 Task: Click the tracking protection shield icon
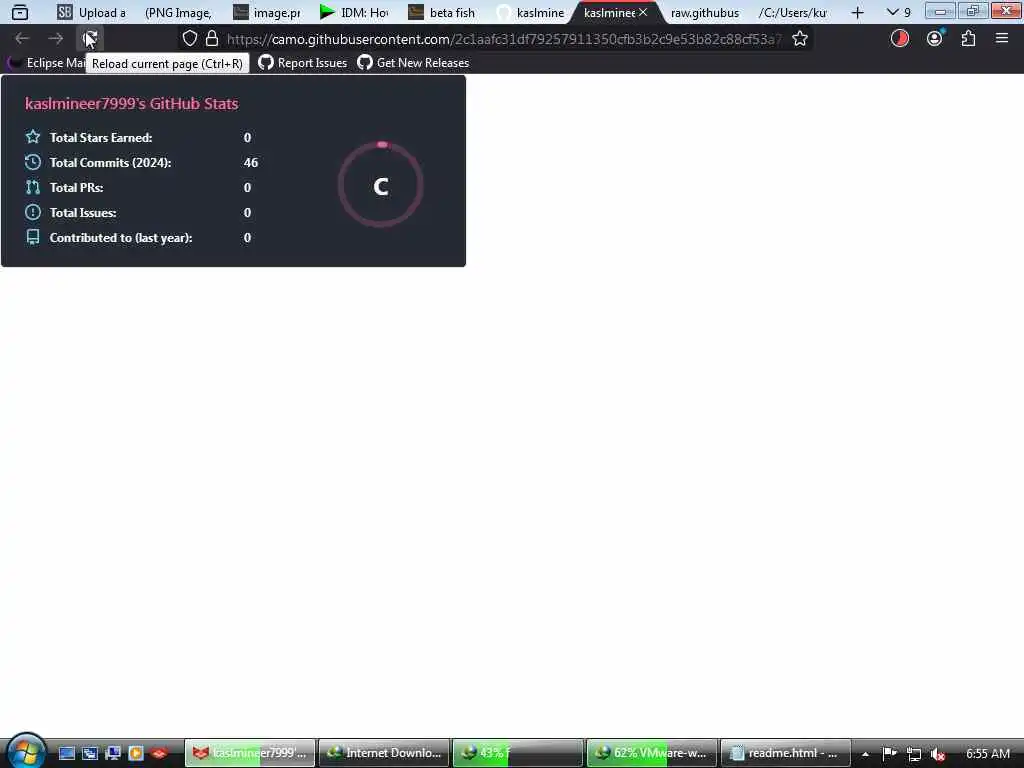[189, 39]
